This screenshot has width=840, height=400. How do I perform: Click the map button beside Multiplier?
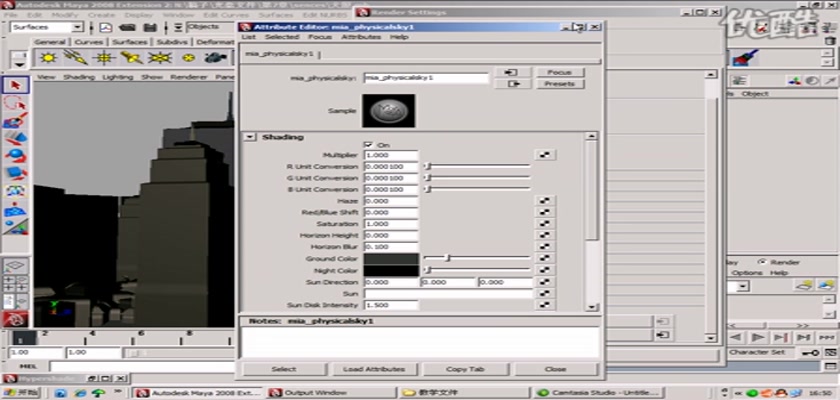point(544,155)
